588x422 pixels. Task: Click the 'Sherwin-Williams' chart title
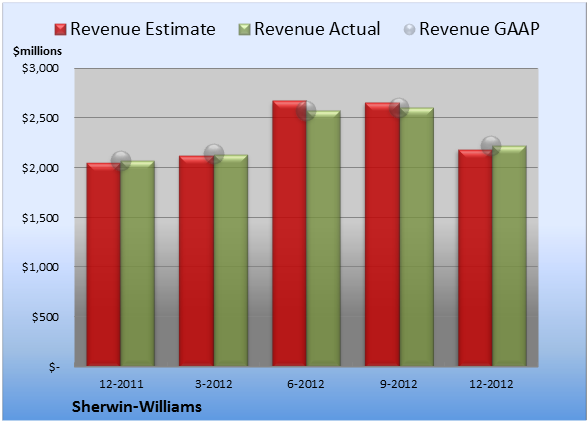click(137, 407)
